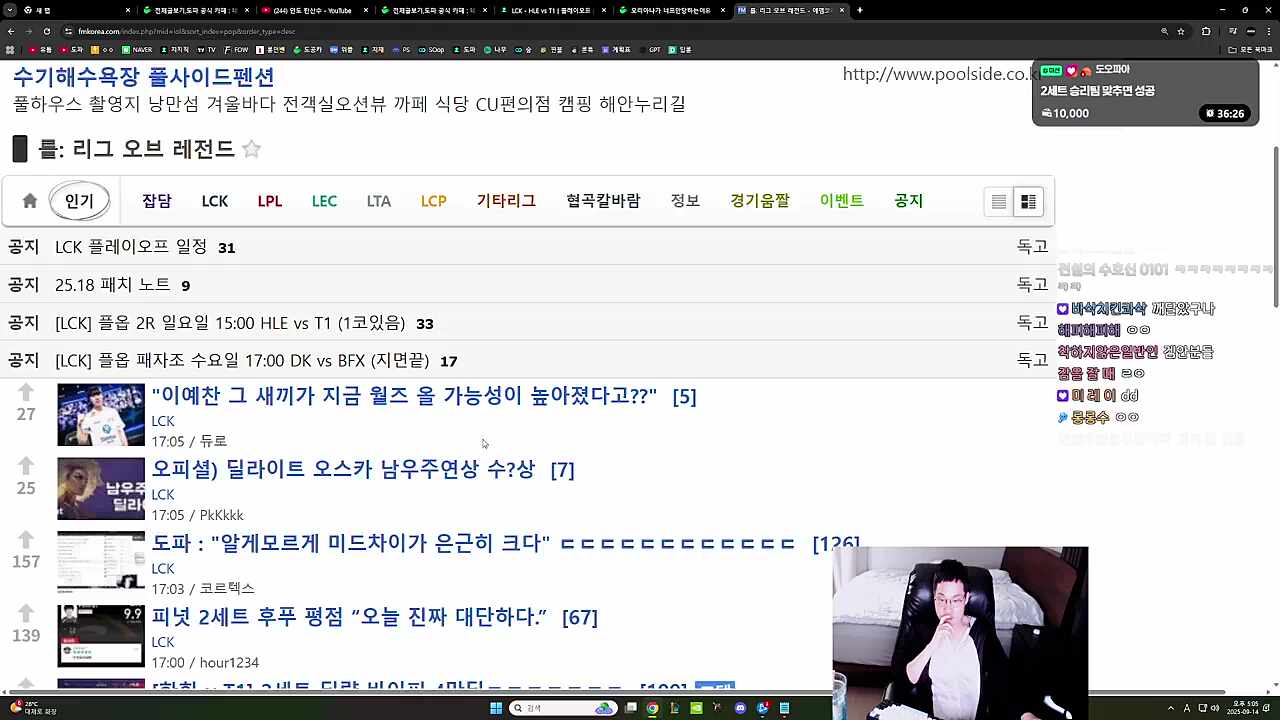
Task: Open GPT bookmark
Action: pos(650,49)
